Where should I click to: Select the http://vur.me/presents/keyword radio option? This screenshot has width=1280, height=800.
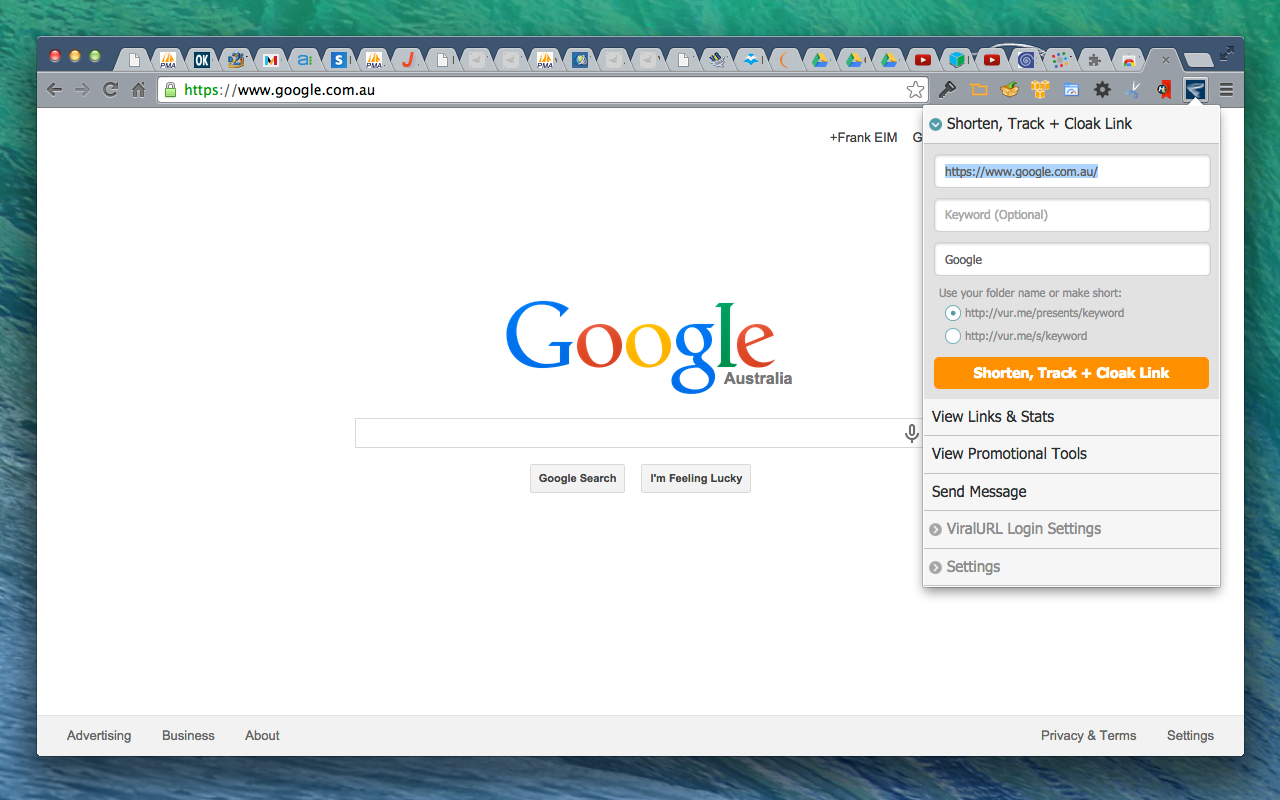coord(952,312)
